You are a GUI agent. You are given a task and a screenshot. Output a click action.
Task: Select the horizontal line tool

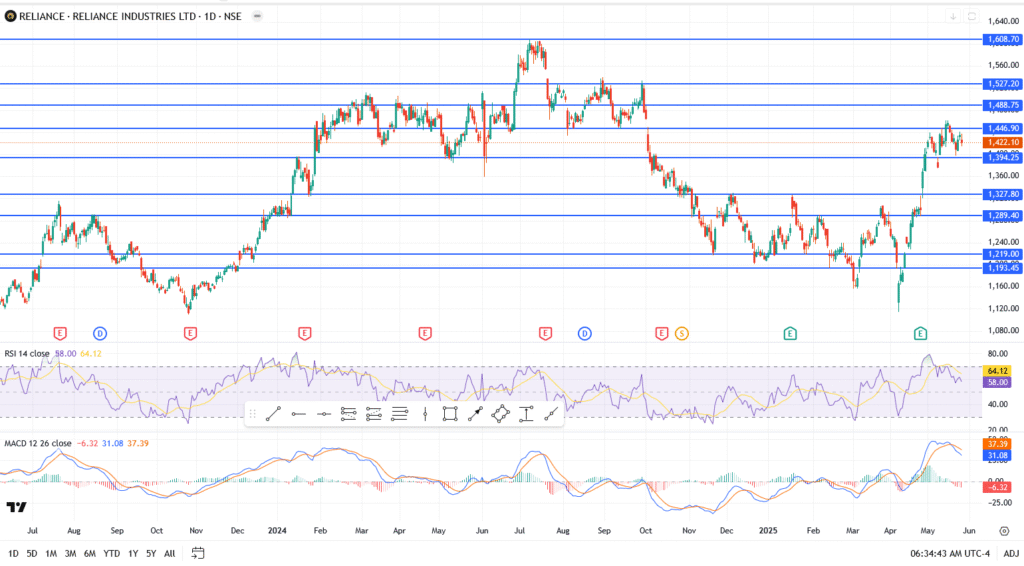point(323,413)
